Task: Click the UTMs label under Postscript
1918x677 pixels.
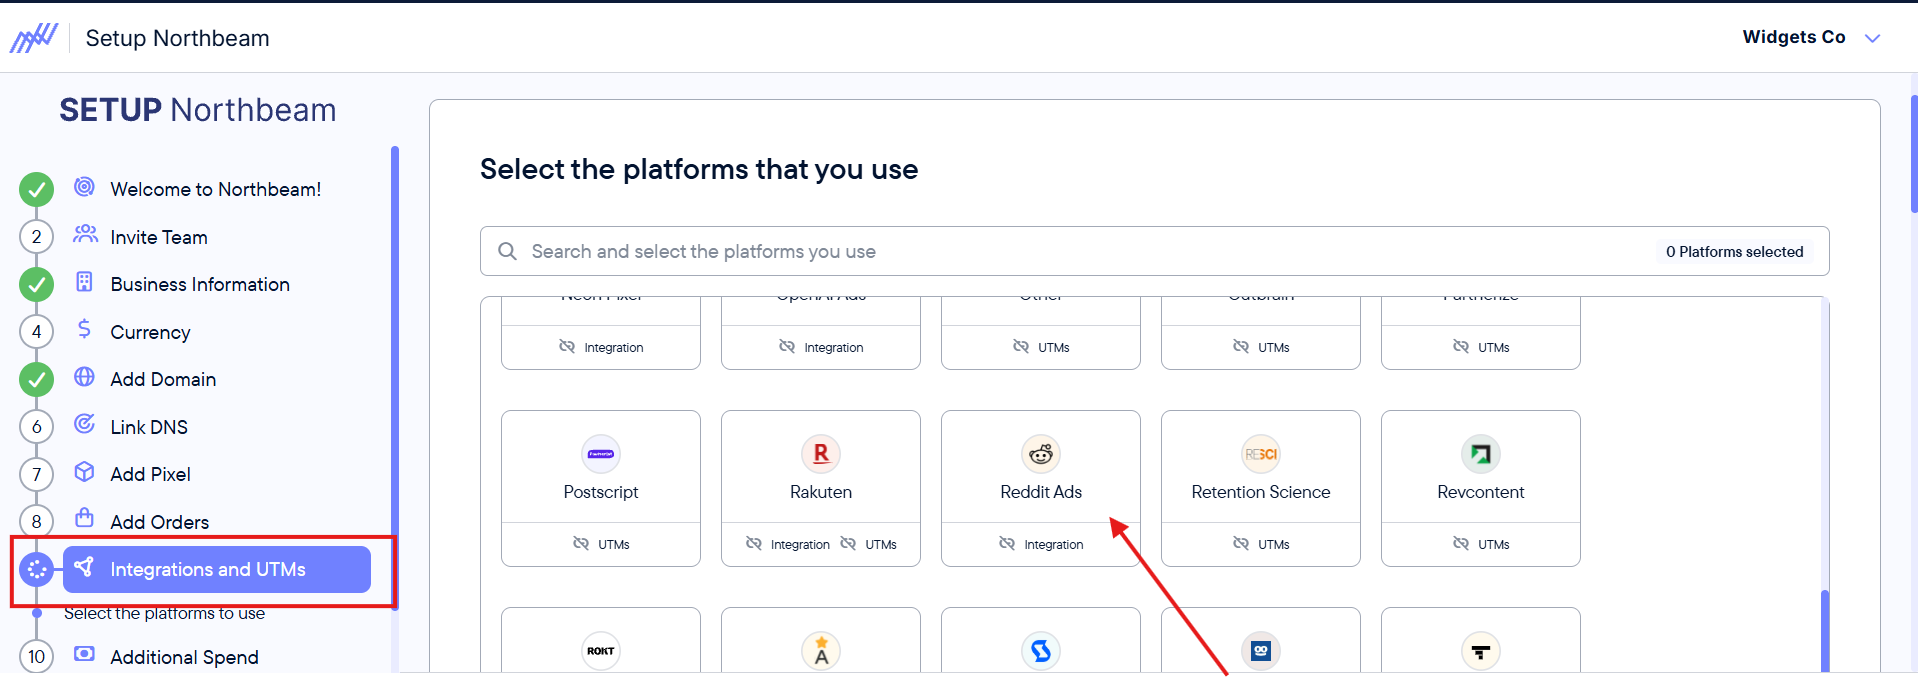Action: tap(614, 545)
